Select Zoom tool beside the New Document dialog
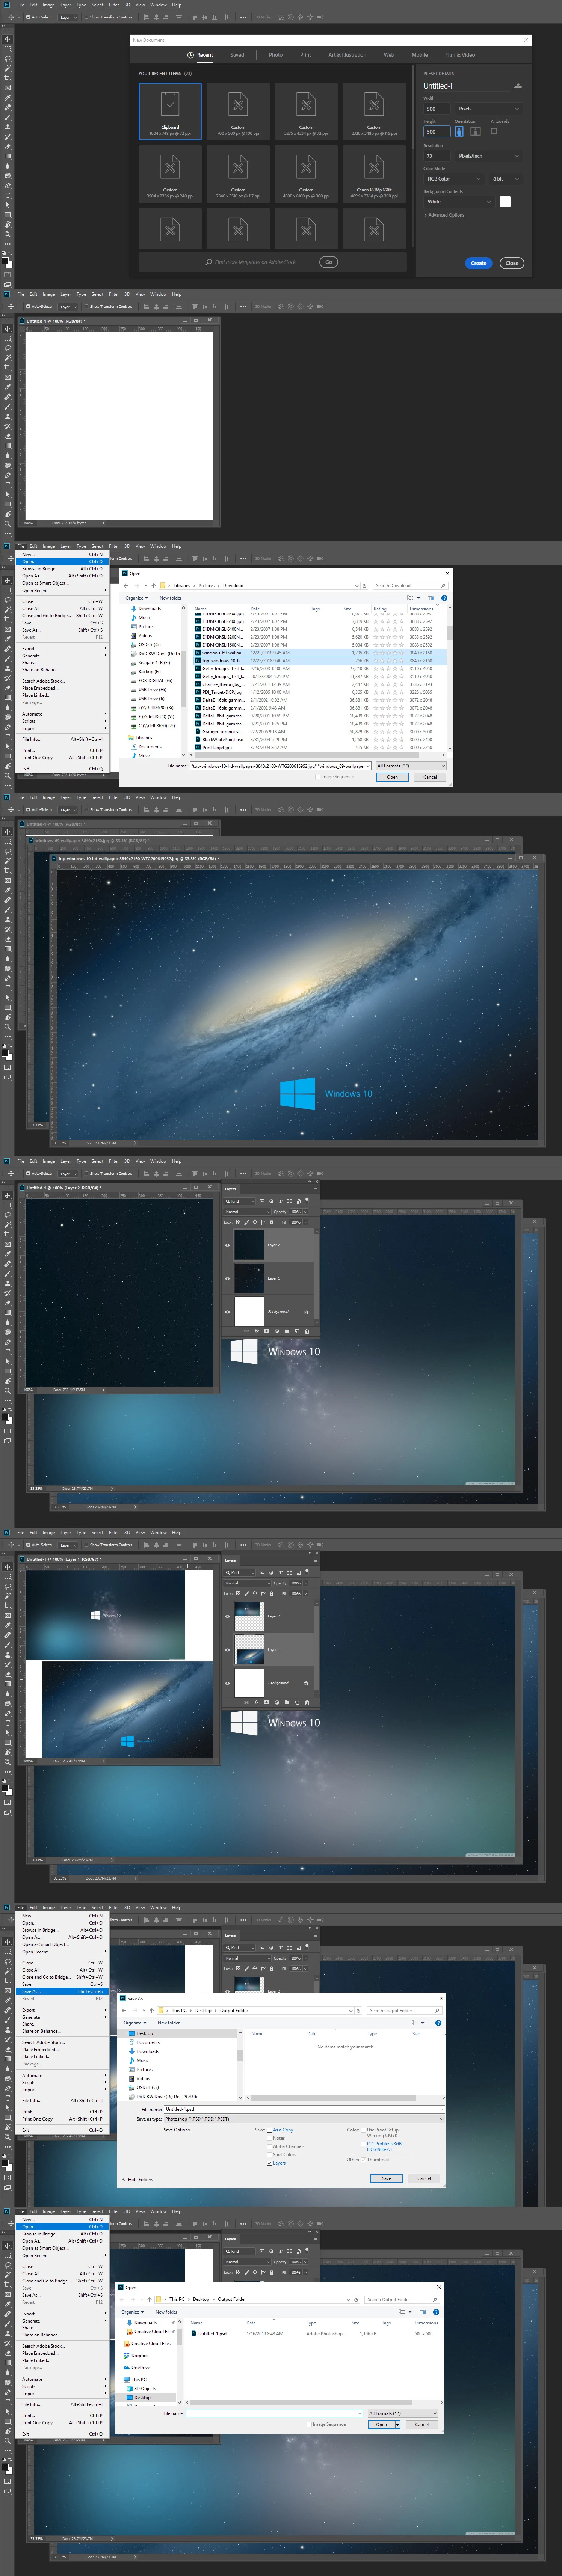 (x=8, y=235)
